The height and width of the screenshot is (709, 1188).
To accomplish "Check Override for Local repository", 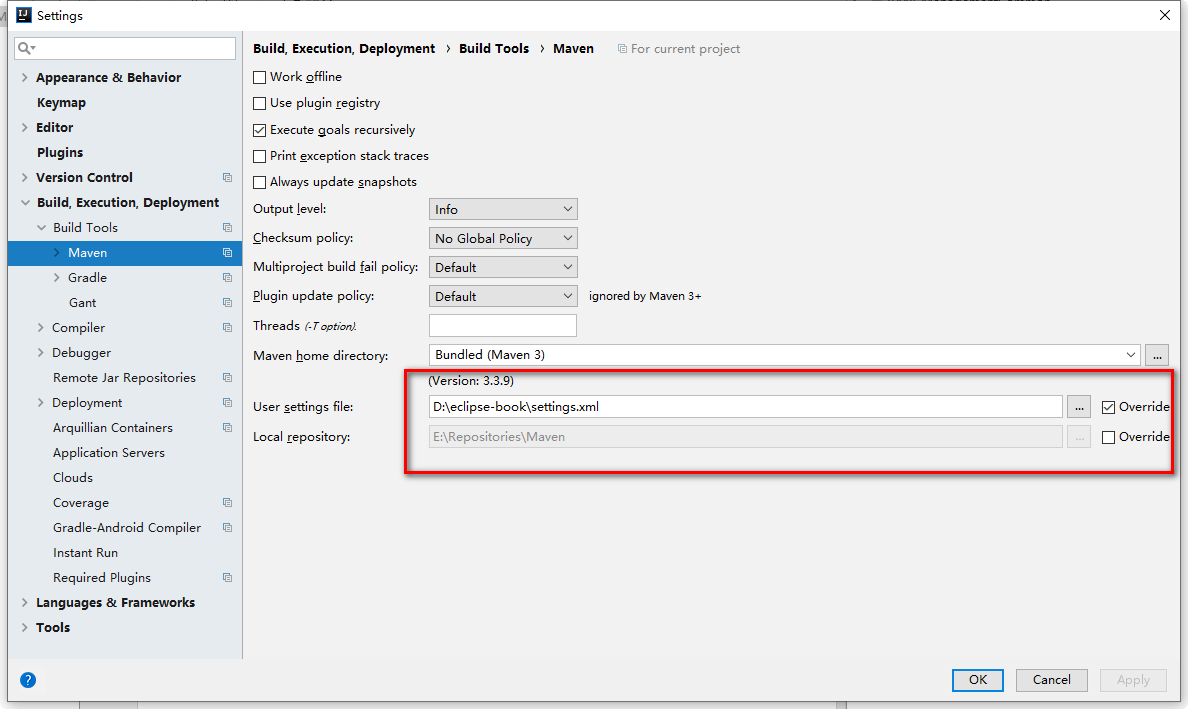I will point(1108,437).
